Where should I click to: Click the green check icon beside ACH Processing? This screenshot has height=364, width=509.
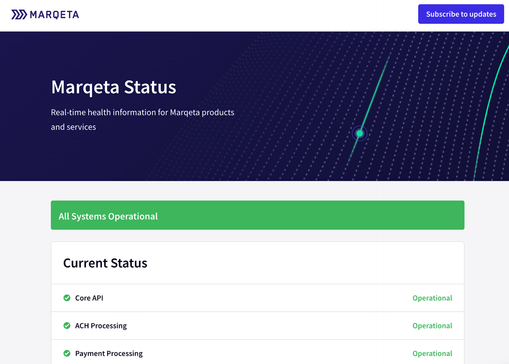(x=67, y=325)
